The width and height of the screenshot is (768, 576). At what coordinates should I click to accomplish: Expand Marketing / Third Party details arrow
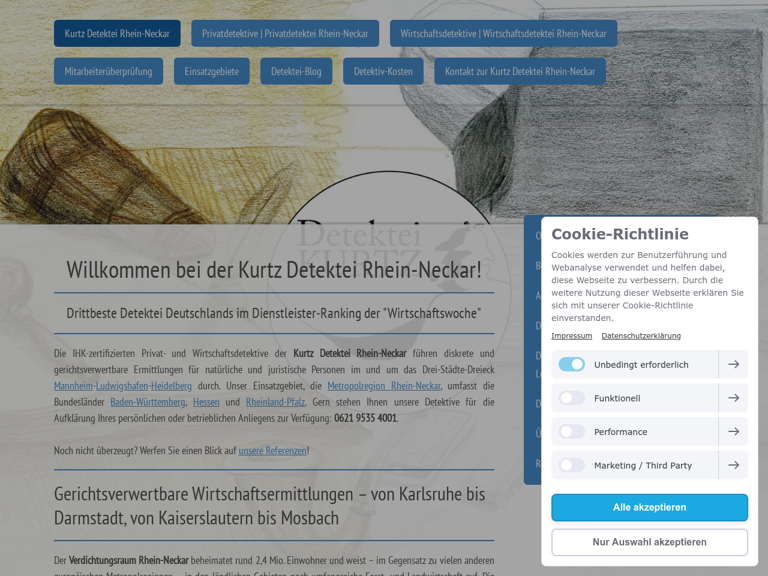[733, 465]
